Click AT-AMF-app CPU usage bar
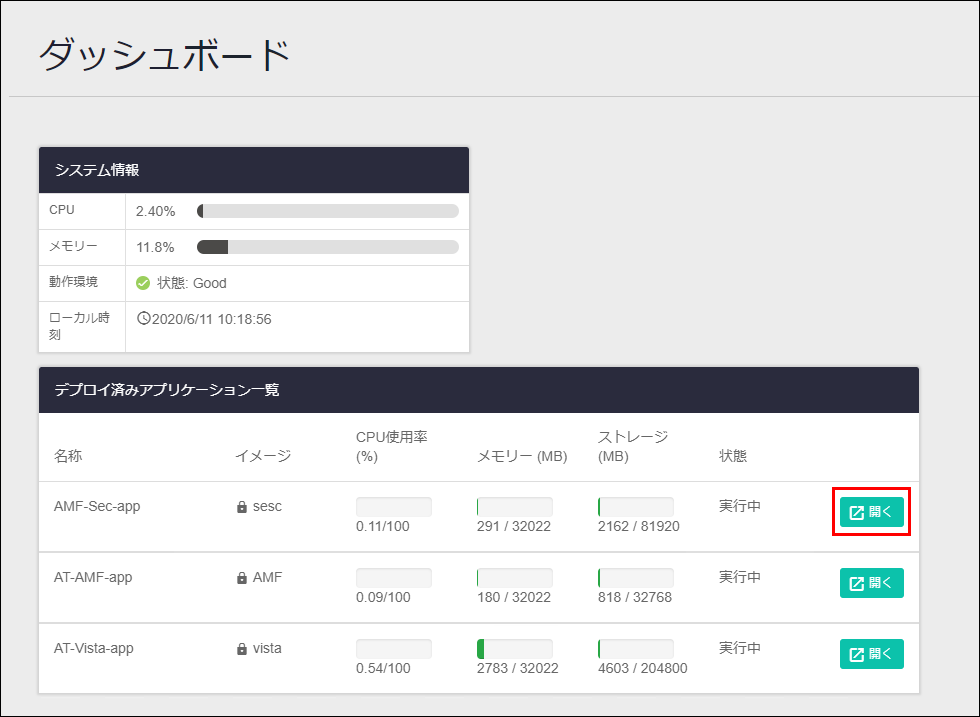 click(x=394, y=578)
